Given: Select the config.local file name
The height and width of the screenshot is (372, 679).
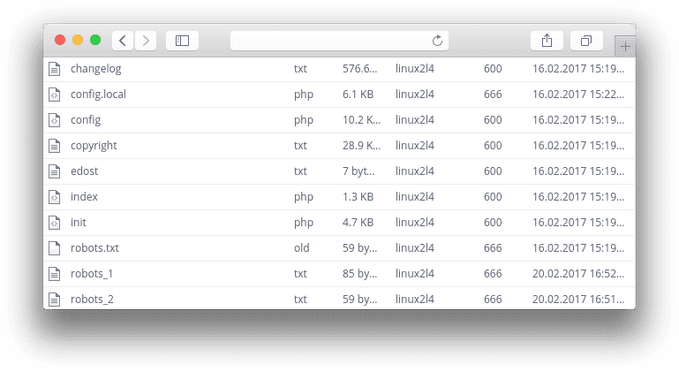Looking at the screenshot, I should click(x=98, y=94).
